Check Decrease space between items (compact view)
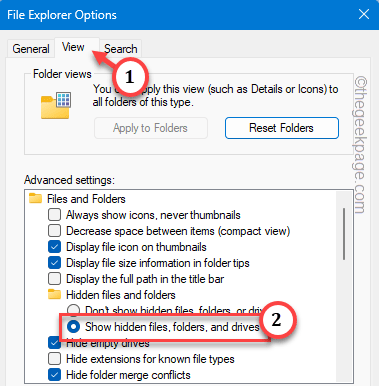Viewport: 379px width, 386px height. (x=54, y=231)
